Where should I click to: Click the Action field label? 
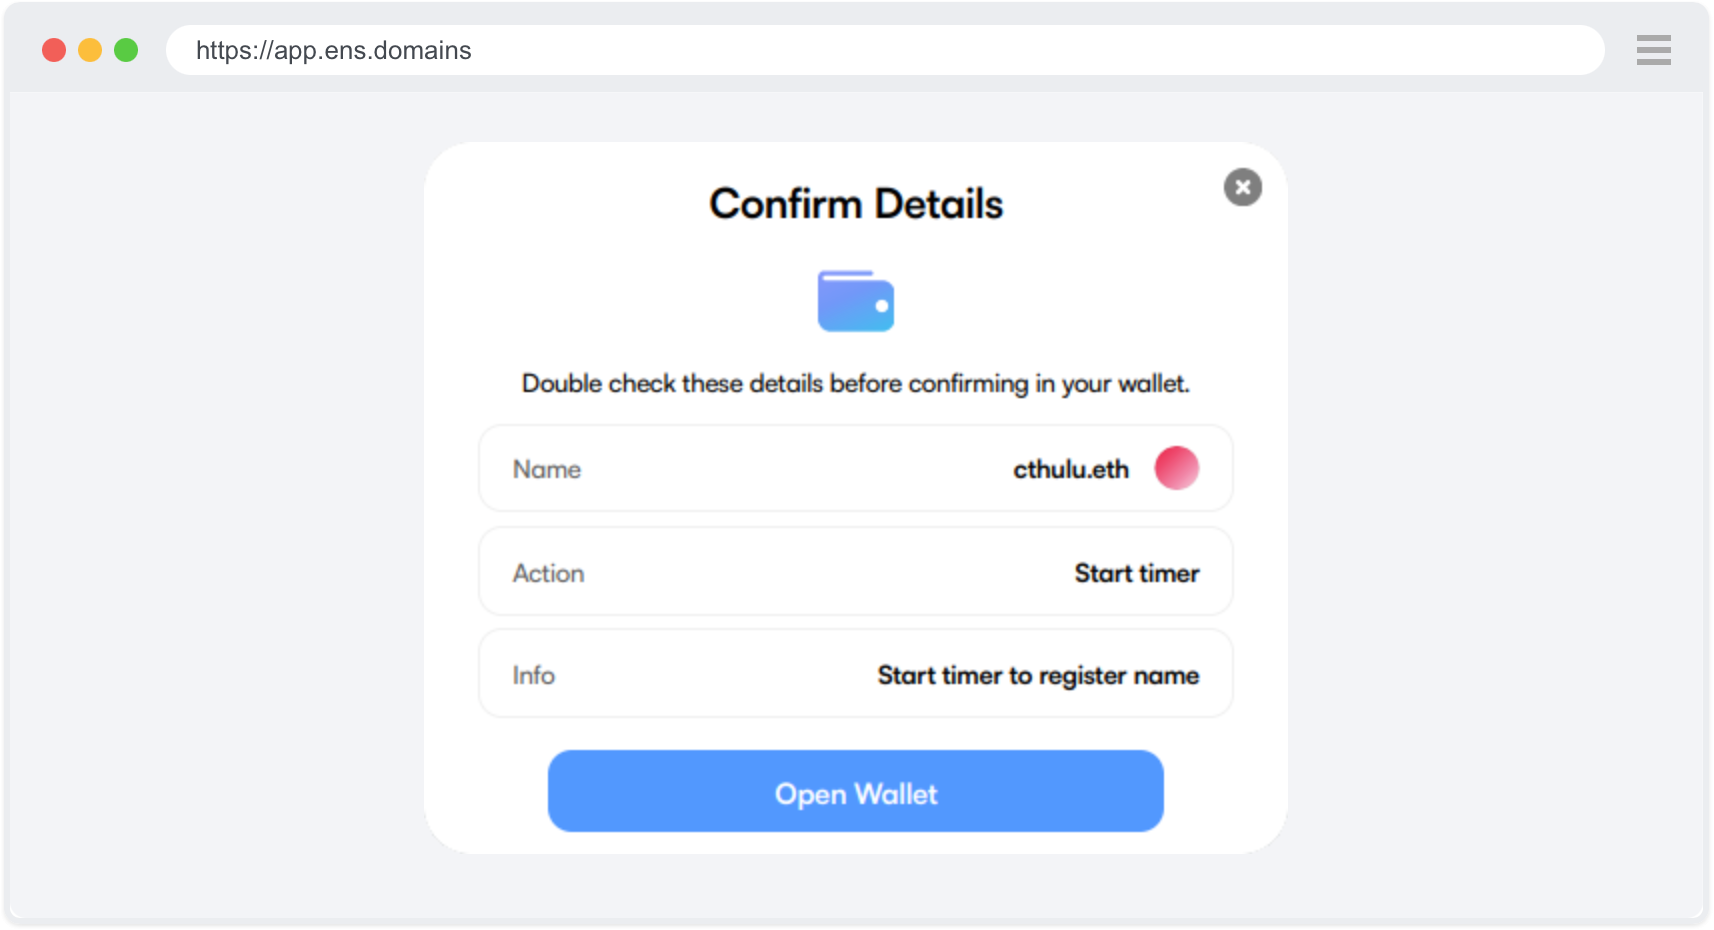coord(548,573)
